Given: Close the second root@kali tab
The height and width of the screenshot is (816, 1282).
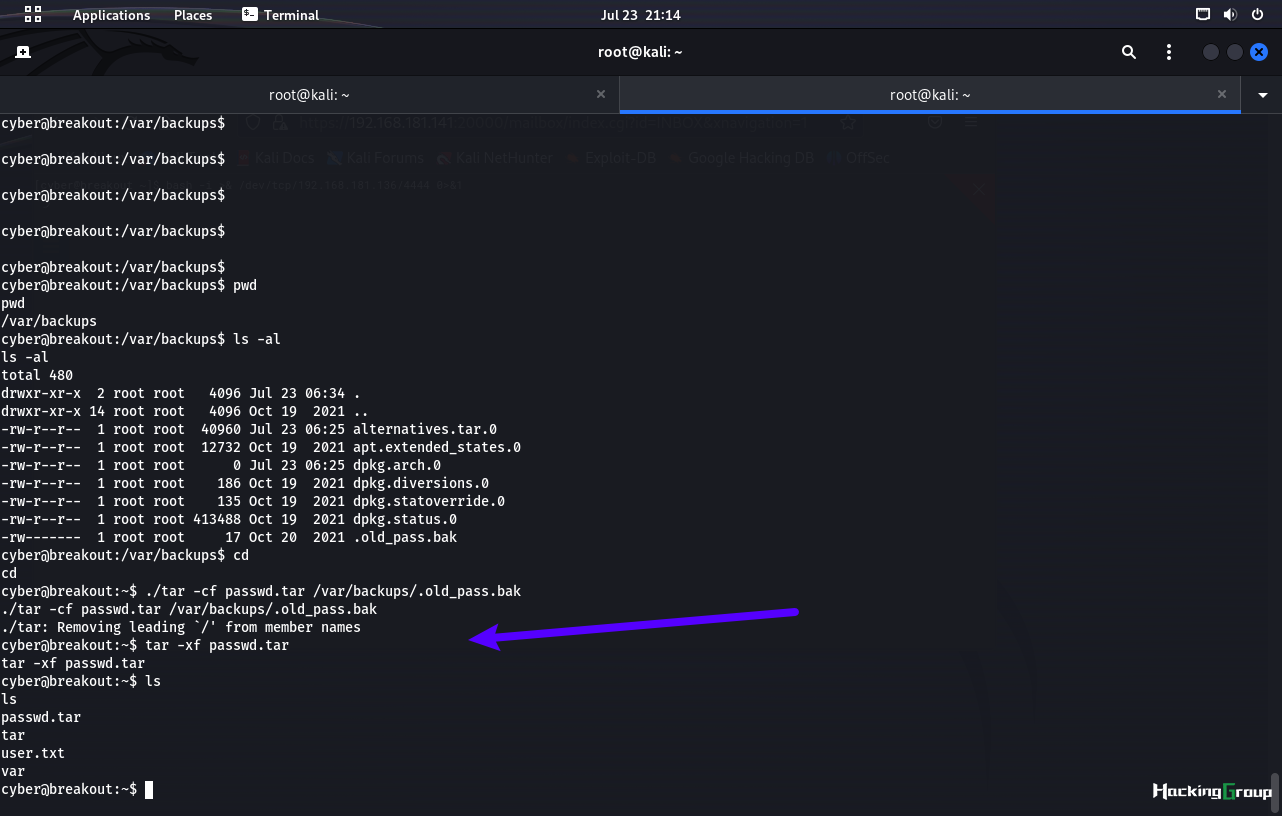Looking at the screenshot, I should coord(1222,94).
